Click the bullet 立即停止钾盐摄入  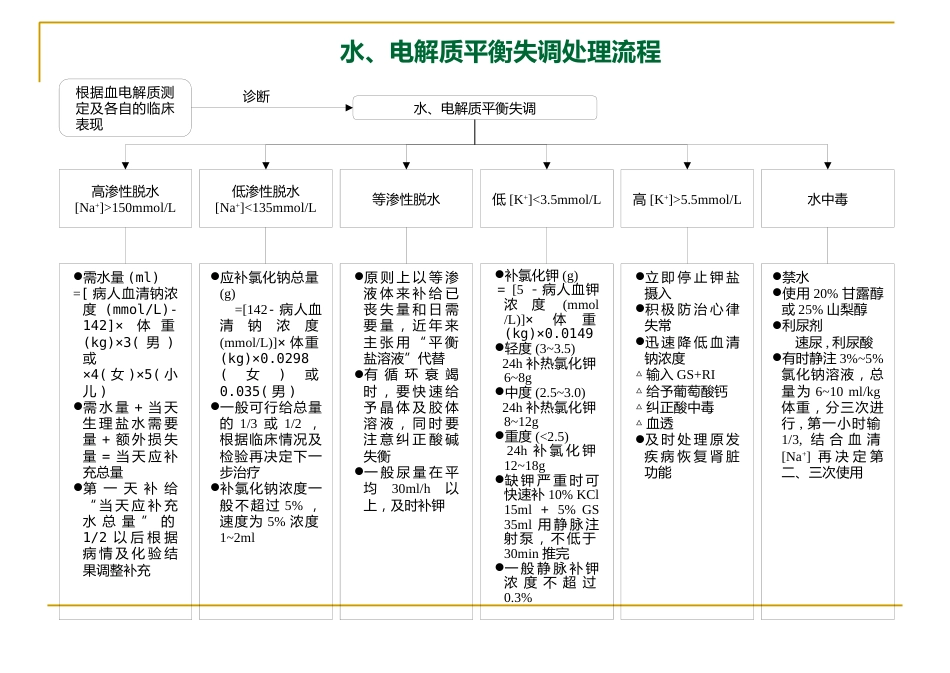(x=688, y=285)
